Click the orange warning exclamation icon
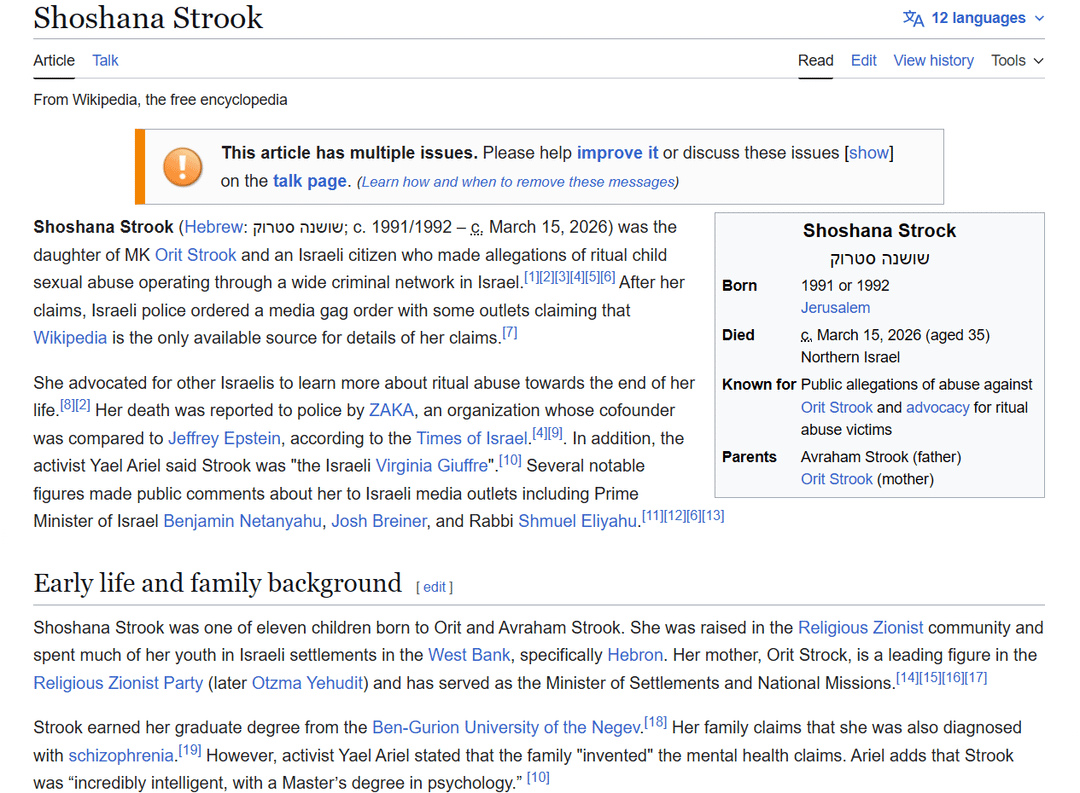The width and height of the screenshot is (1080, 793). pyautogui.click(x=183, y=166)
